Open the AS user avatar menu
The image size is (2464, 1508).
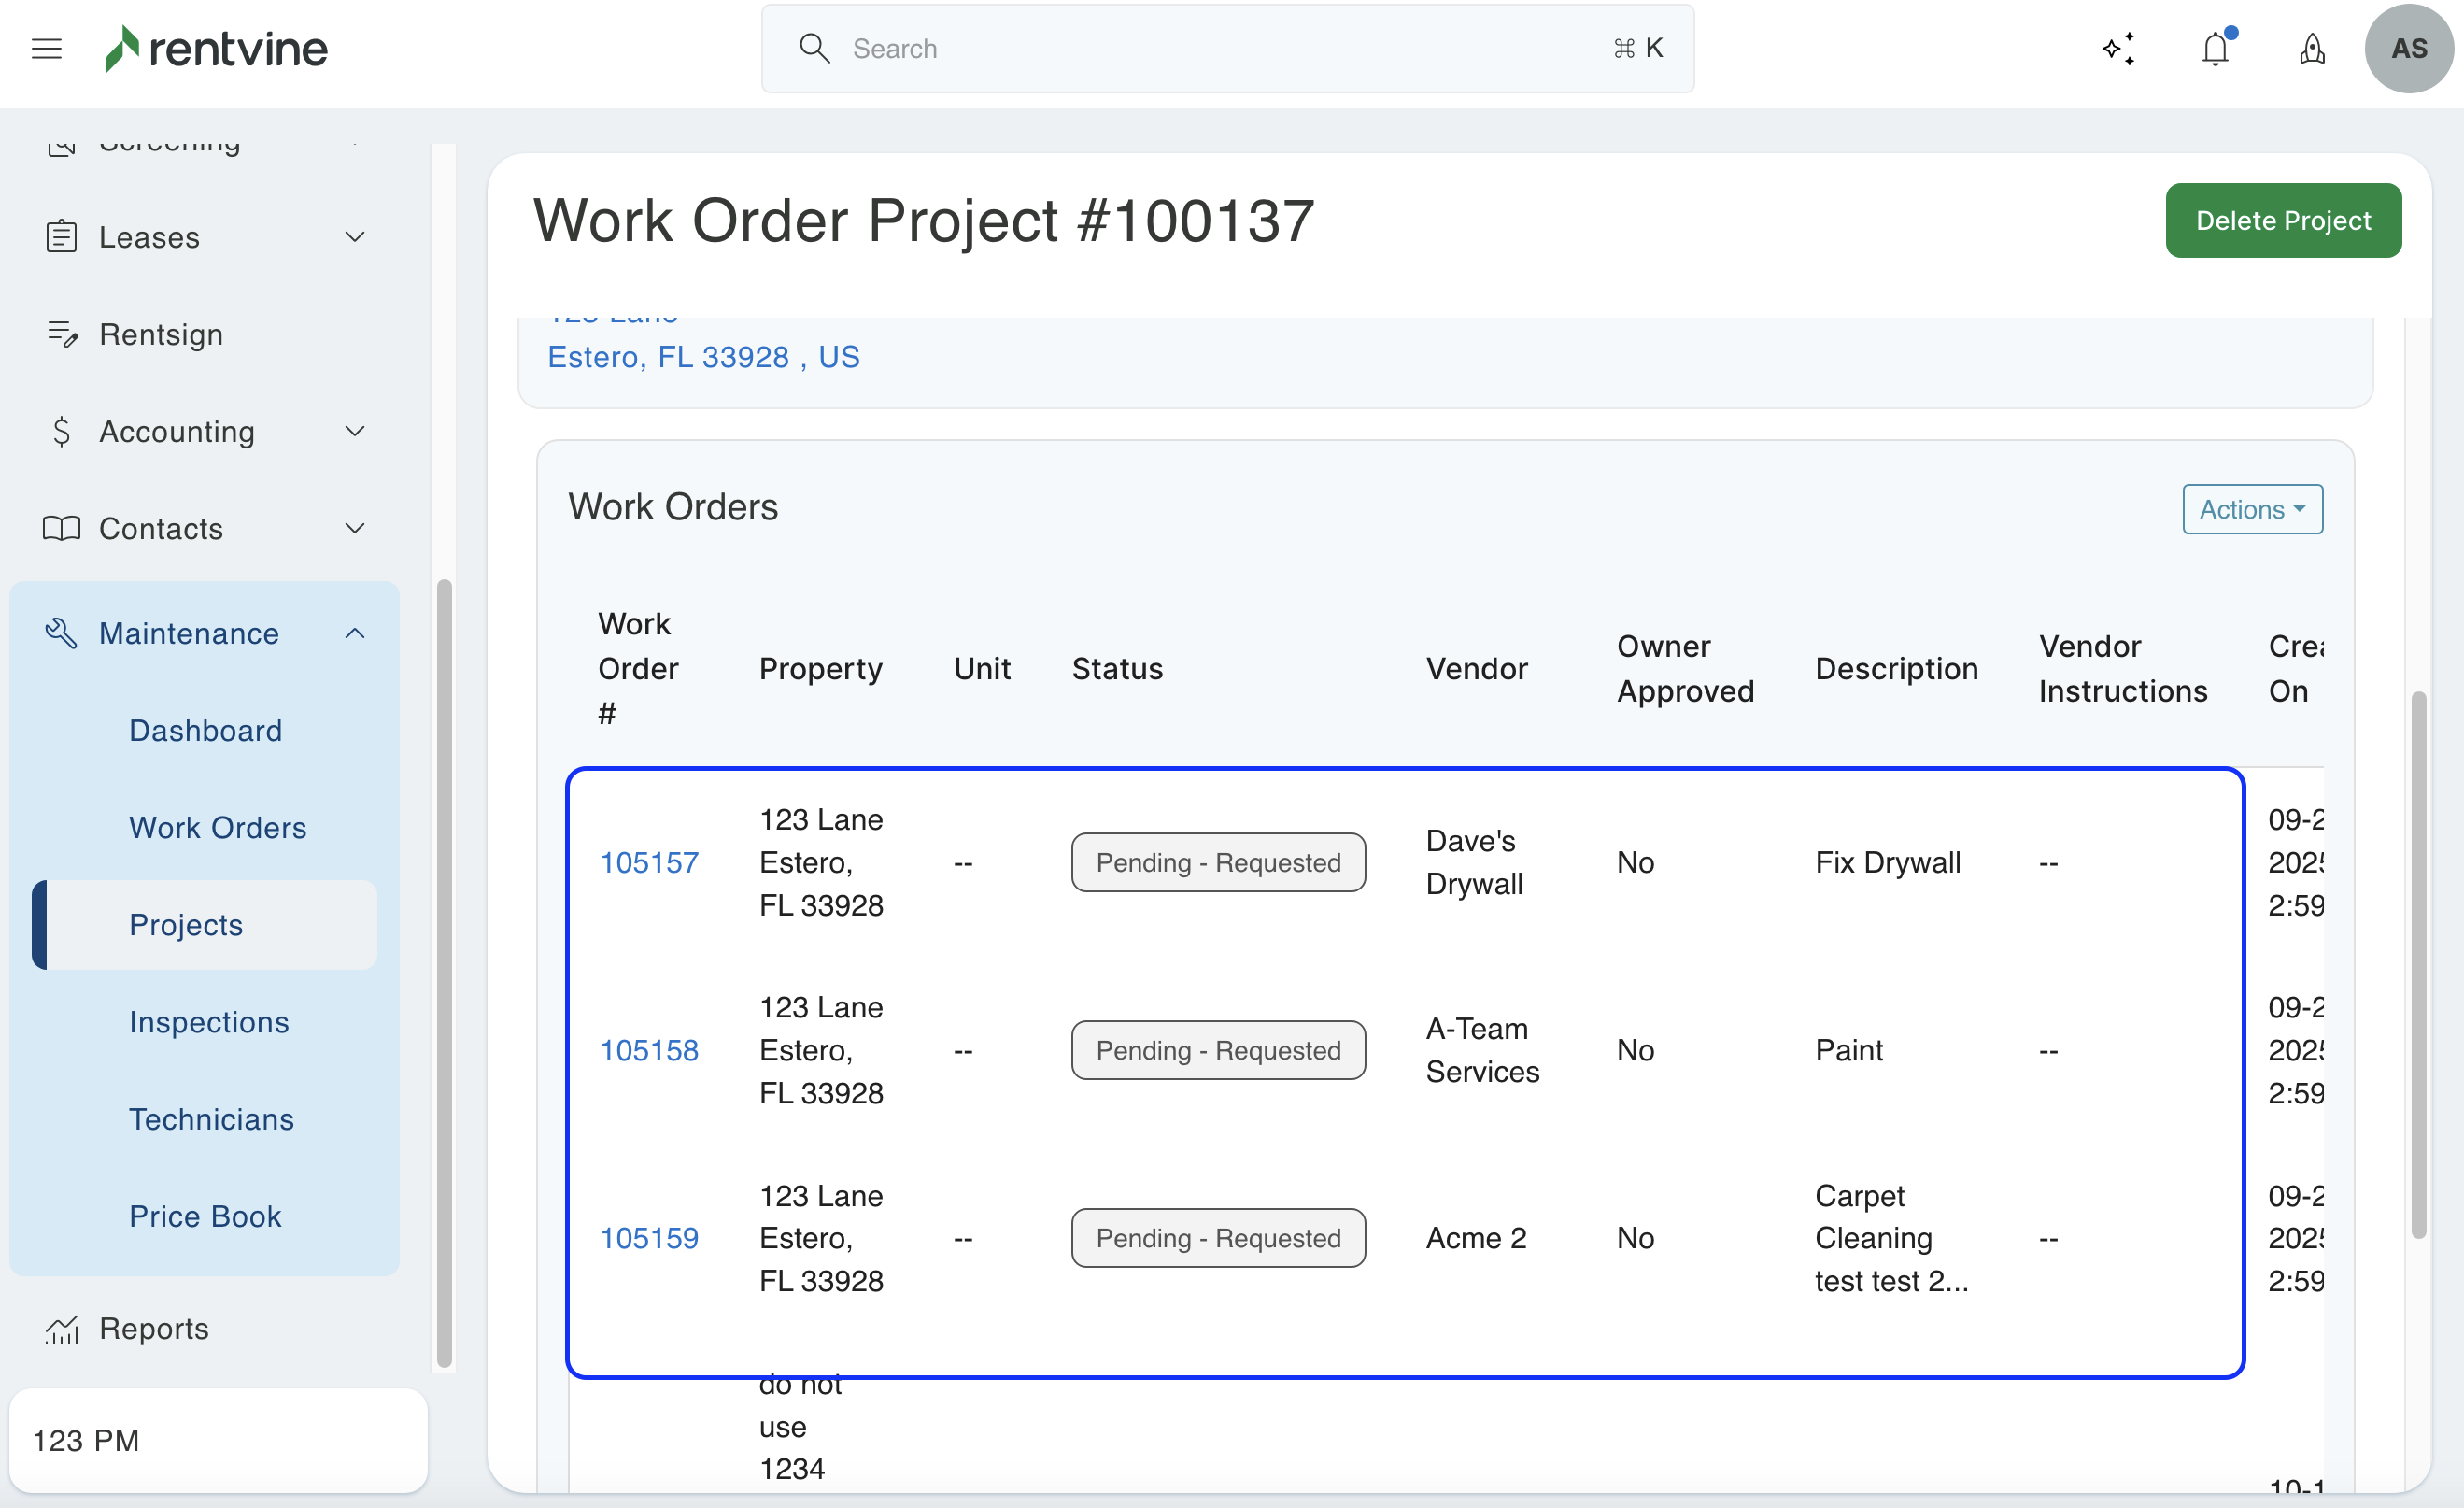(x=2408, y=48)
